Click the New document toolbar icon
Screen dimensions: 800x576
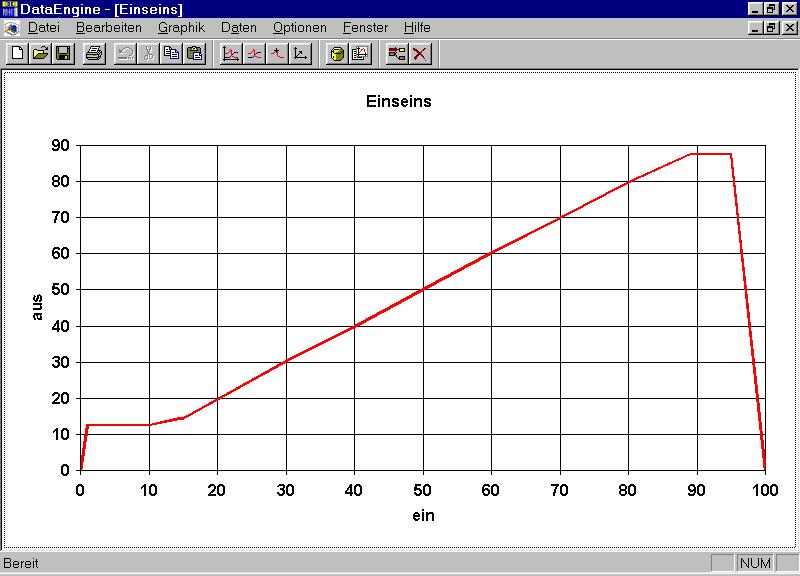click(x=17, y=53)
